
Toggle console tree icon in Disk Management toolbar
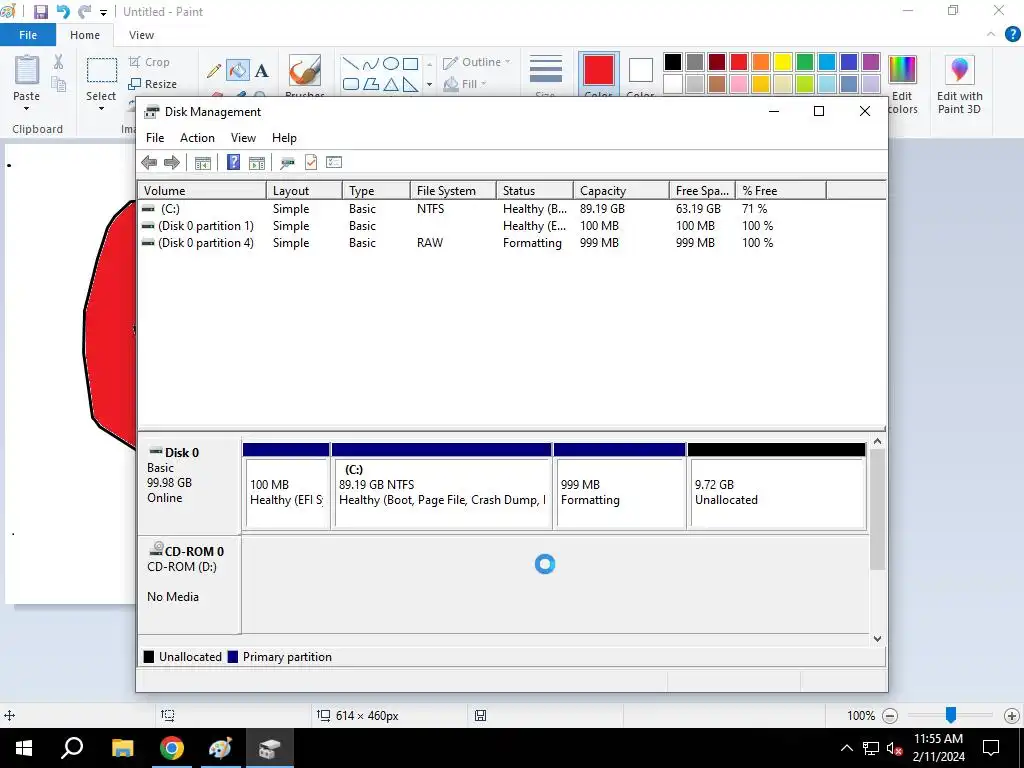point(202,163)
